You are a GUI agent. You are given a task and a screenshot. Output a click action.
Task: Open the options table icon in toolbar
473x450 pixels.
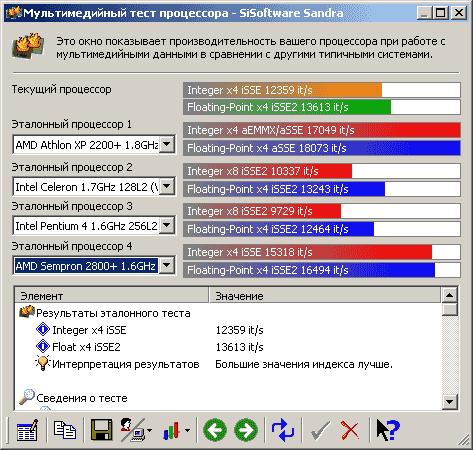tap(27, 430)
